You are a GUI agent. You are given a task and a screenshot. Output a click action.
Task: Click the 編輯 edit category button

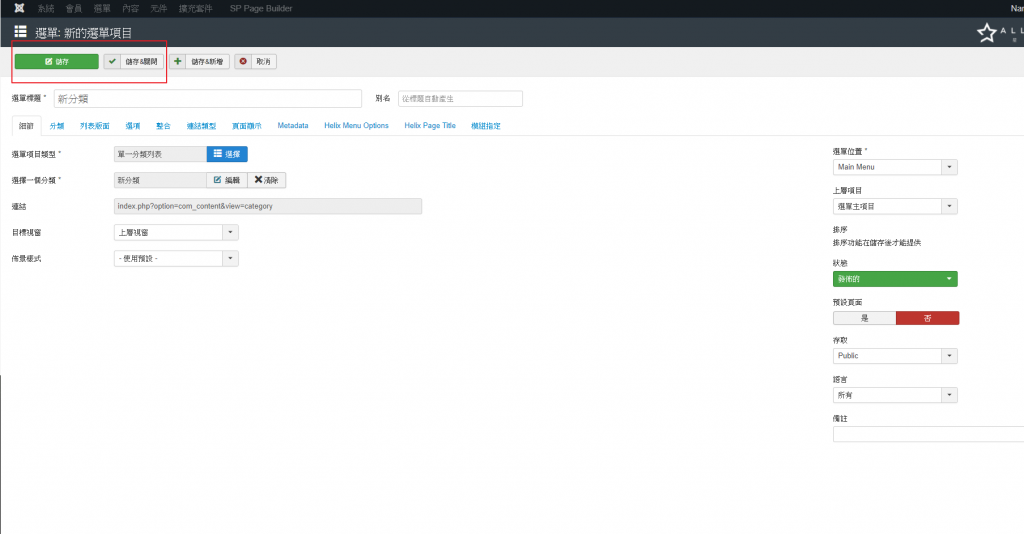point(226,180)
